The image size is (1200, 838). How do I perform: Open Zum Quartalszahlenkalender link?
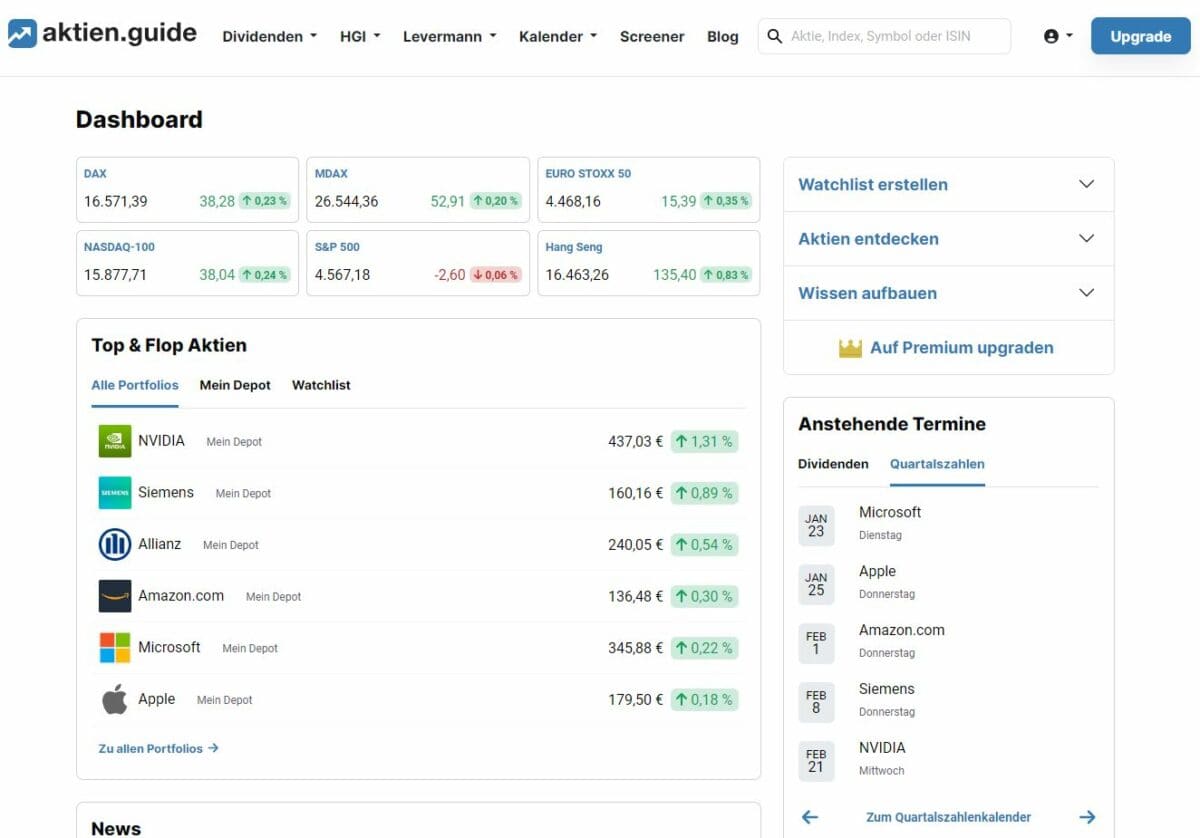948,817
